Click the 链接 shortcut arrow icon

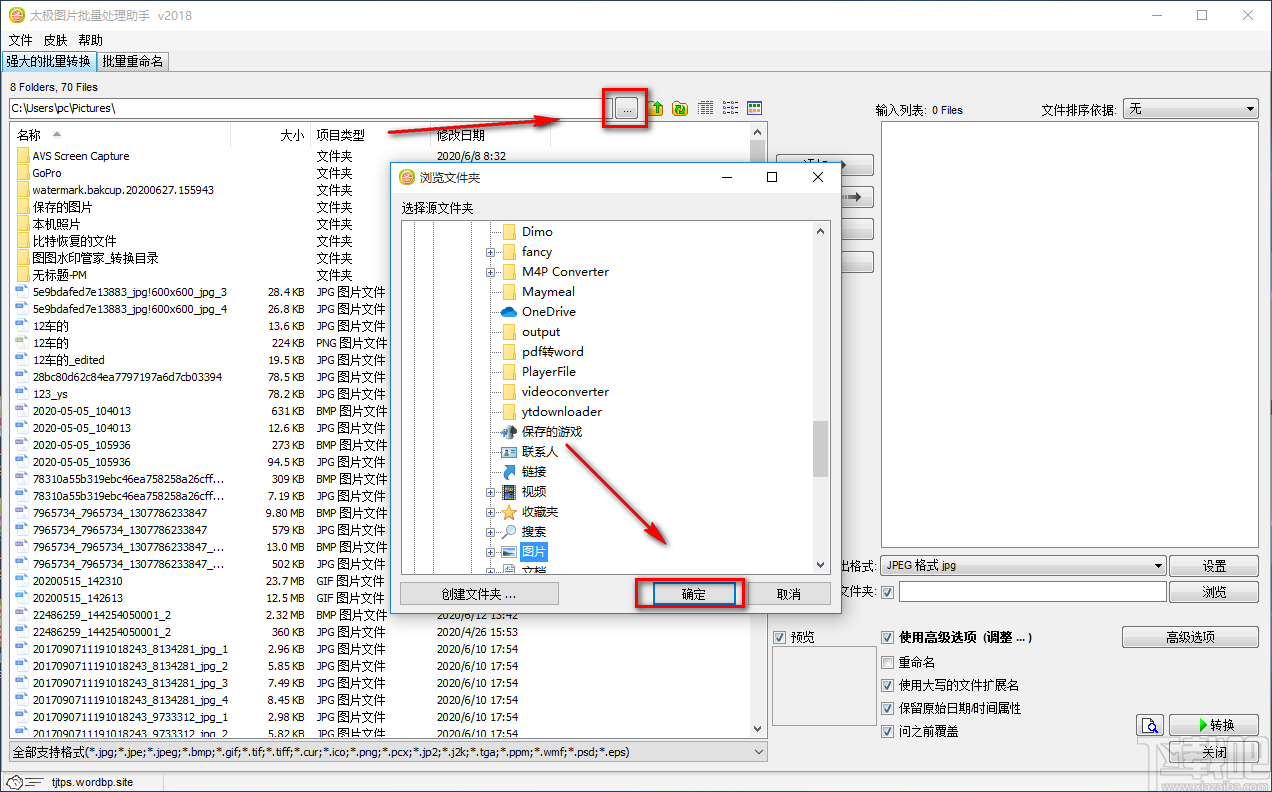point(509,472)
